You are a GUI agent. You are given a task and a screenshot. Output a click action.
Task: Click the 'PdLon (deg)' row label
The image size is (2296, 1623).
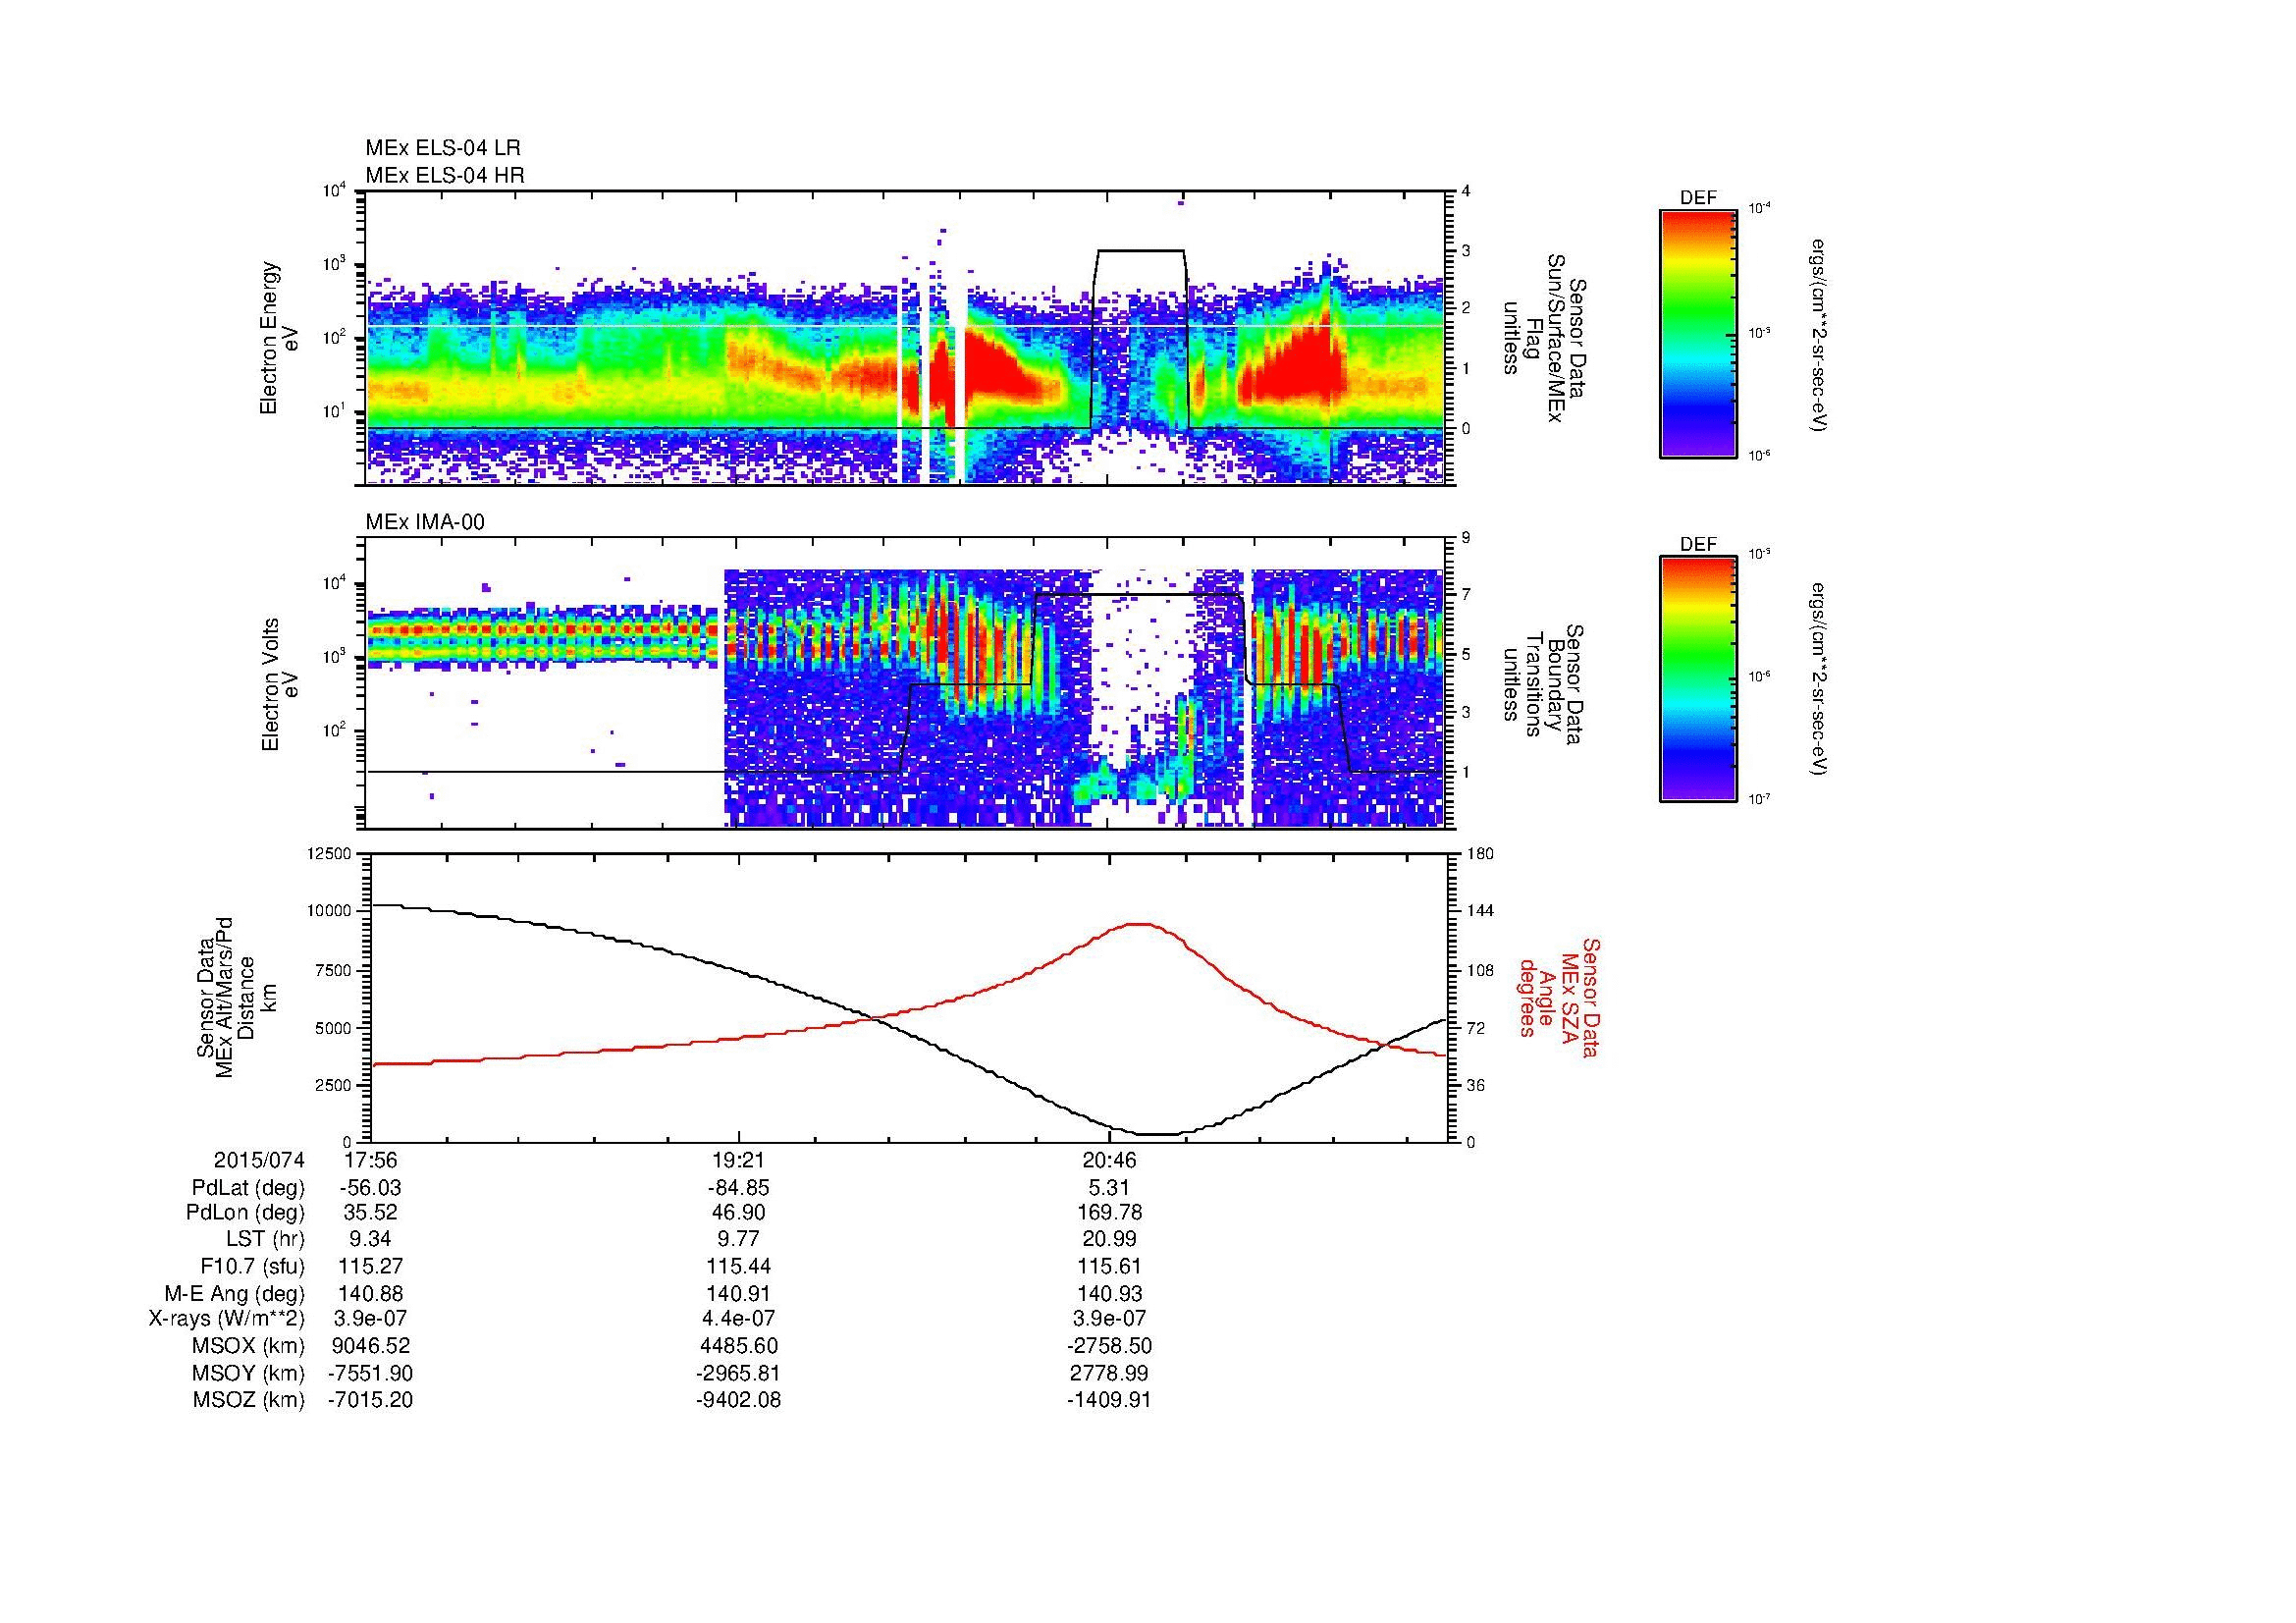coord(246,1213)
